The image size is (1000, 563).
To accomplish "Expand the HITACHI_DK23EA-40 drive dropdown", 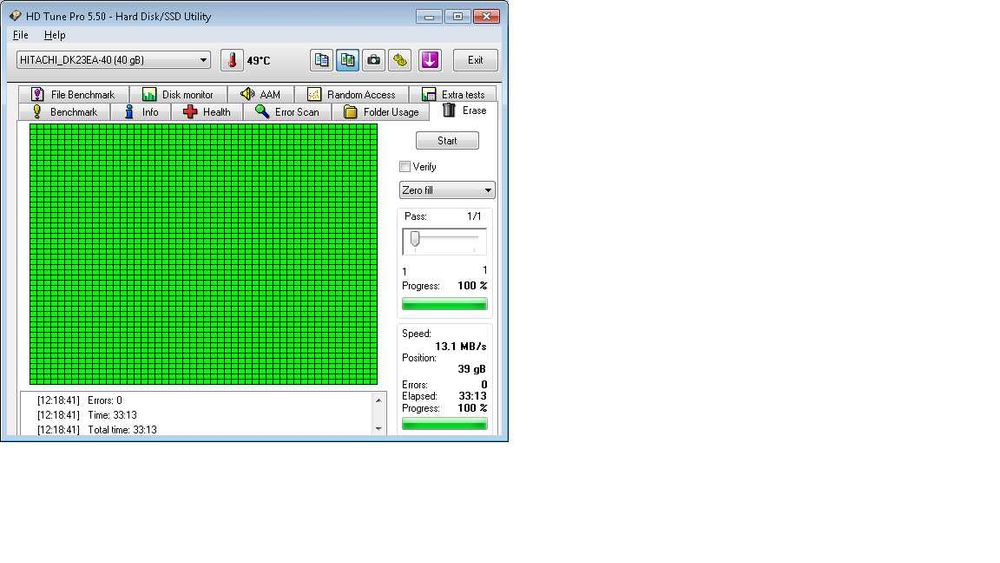I will pyautogui.click(x=114, y=61).
